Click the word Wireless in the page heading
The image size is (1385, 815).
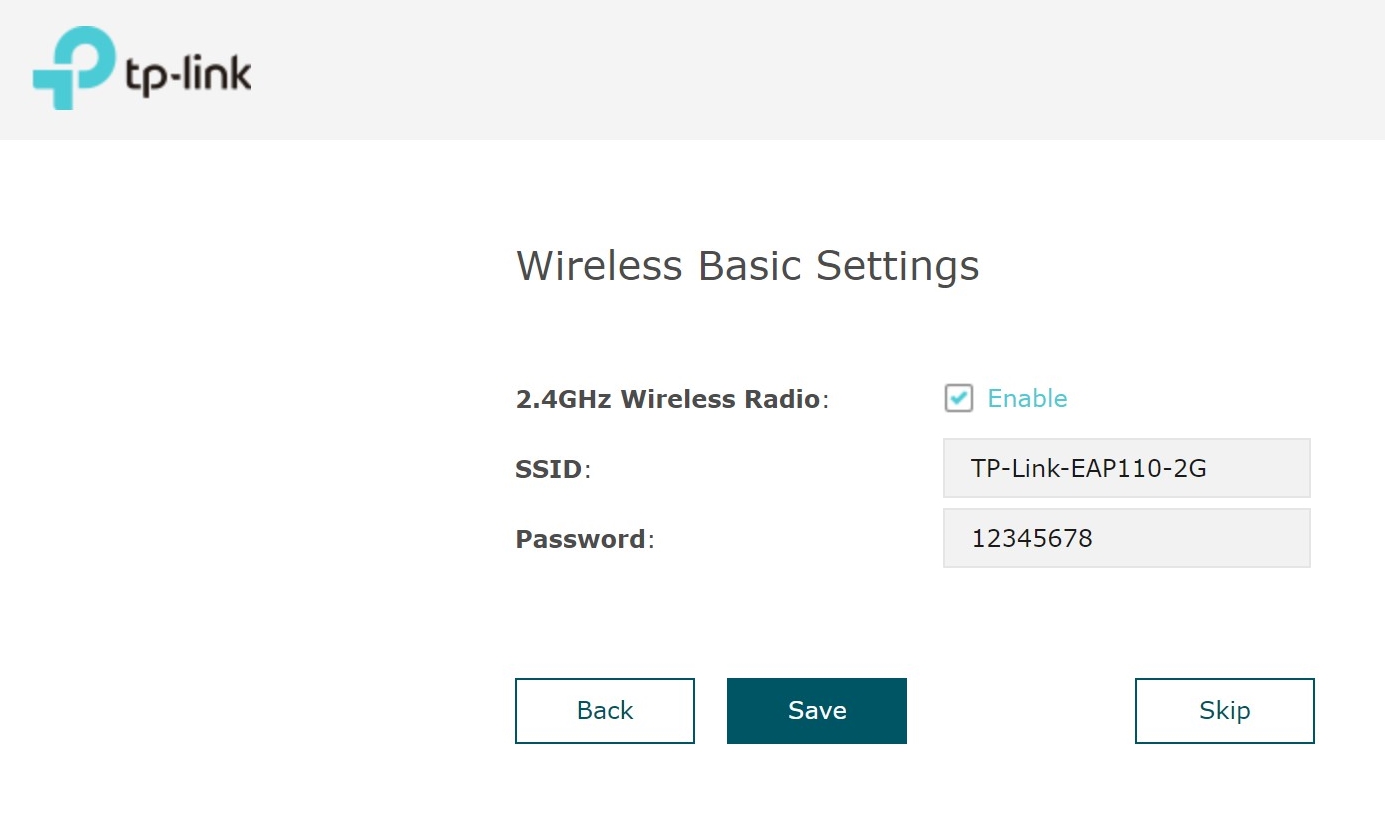coord(599,266)
